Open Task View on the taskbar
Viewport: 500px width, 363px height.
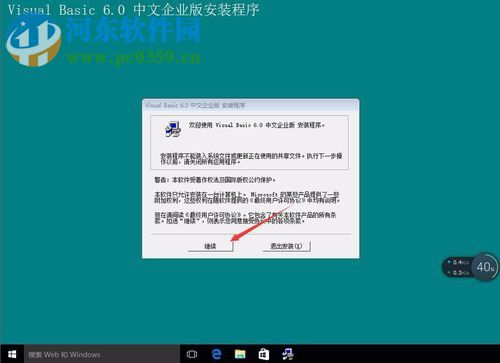click(x=192, y=354)
